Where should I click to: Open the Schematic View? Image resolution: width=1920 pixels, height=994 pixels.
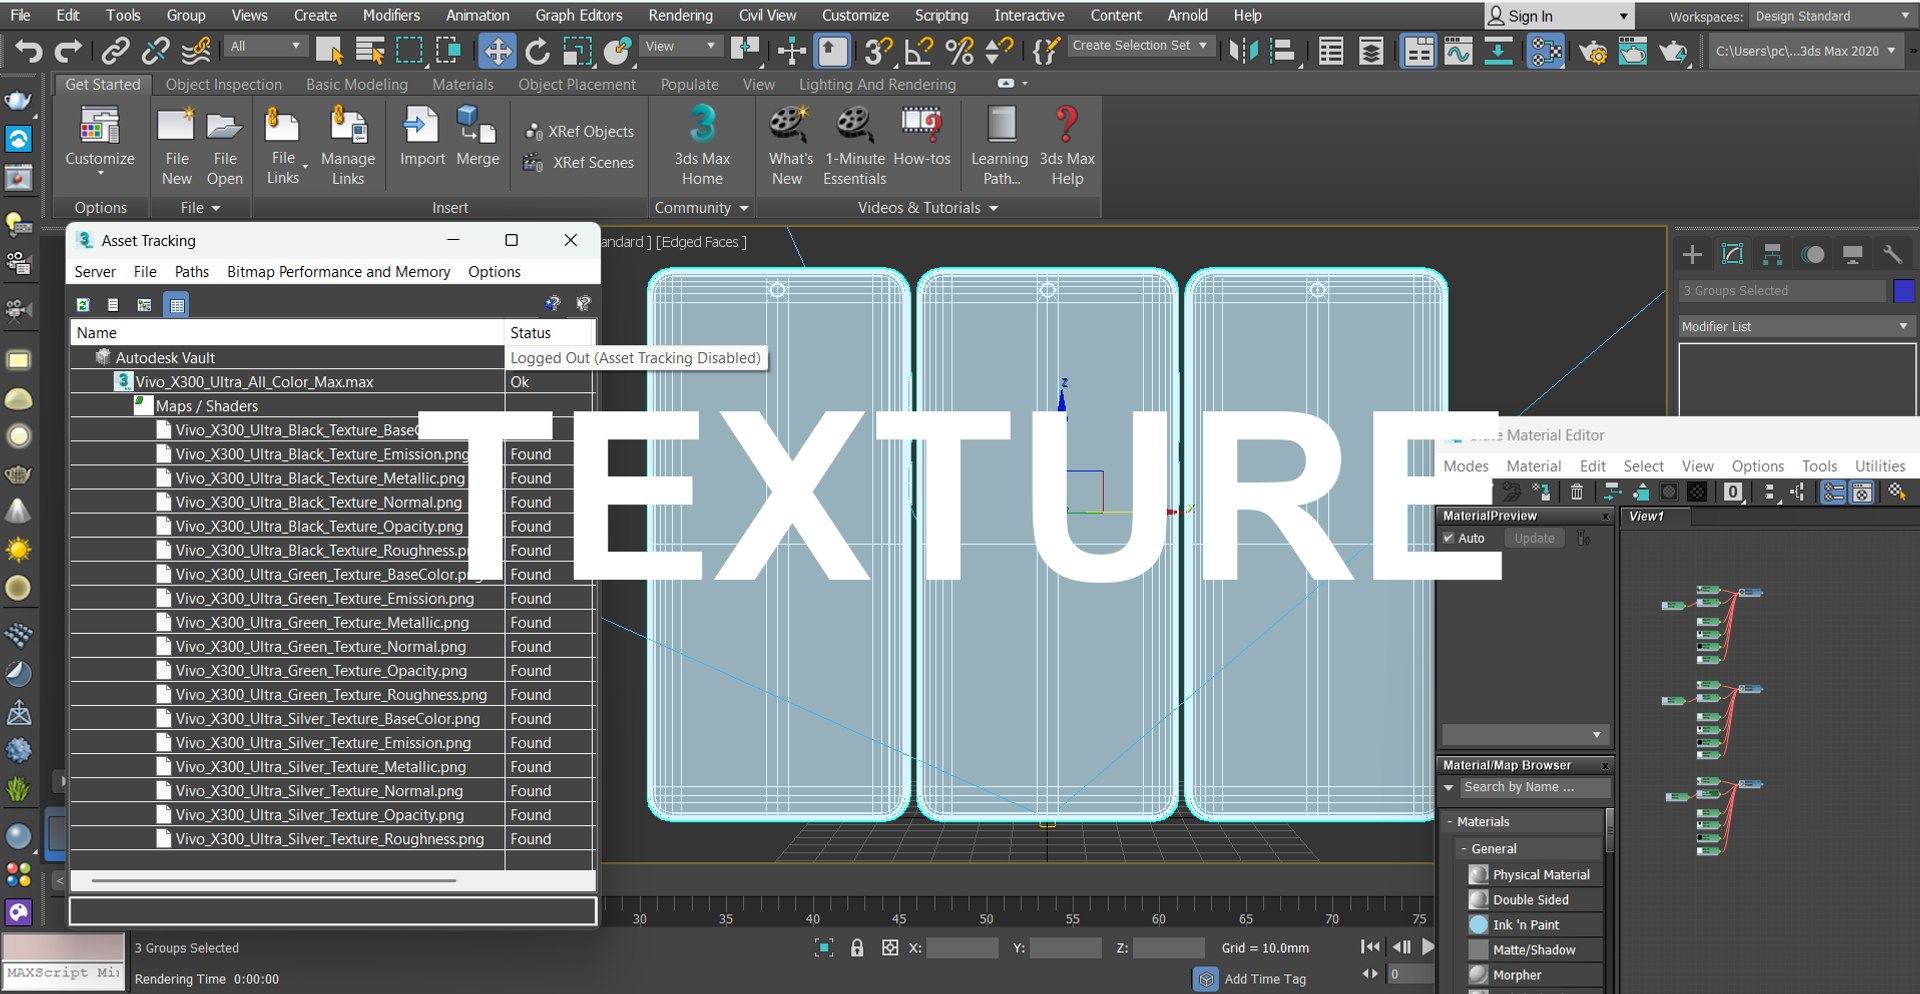pyautogui.click(x=1498, y=50)
